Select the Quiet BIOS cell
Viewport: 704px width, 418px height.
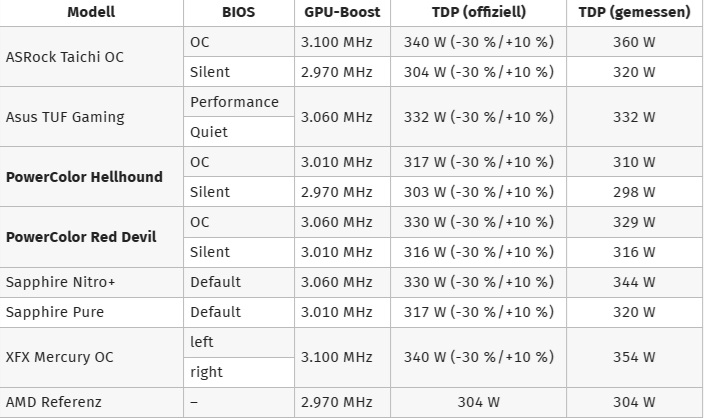tap(209, 132)
